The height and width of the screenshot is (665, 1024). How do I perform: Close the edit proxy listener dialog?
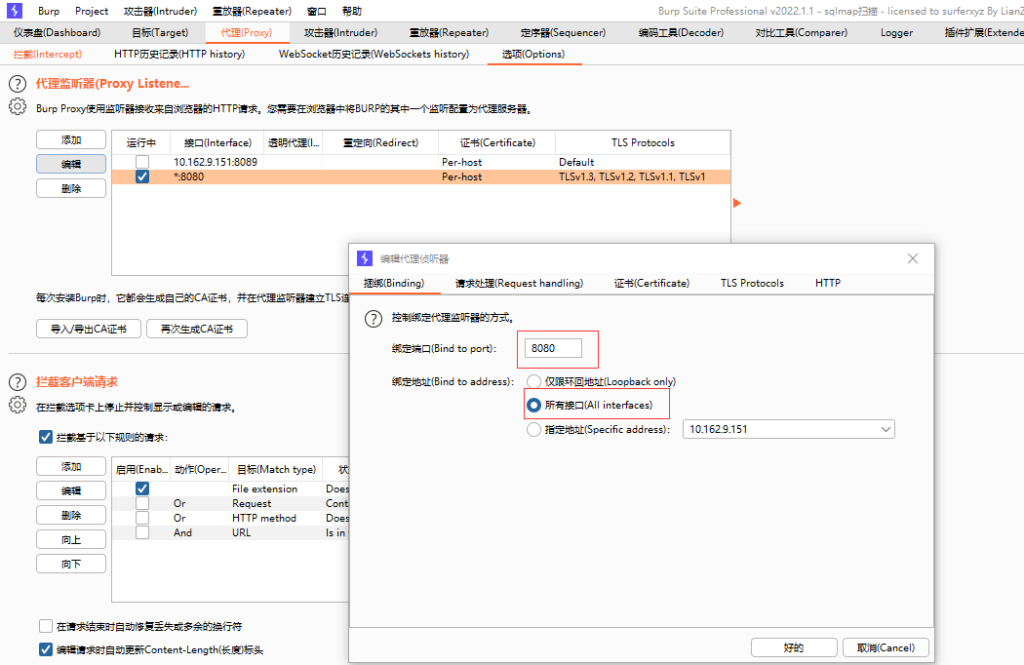click(912, 259)
